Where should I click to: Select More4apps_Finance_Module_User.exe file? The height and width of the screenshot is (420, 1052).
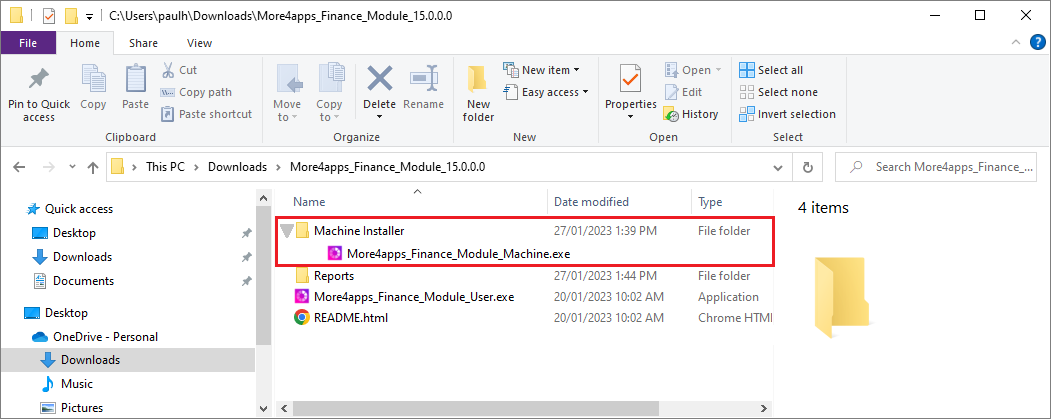click(x=414, y=297)
